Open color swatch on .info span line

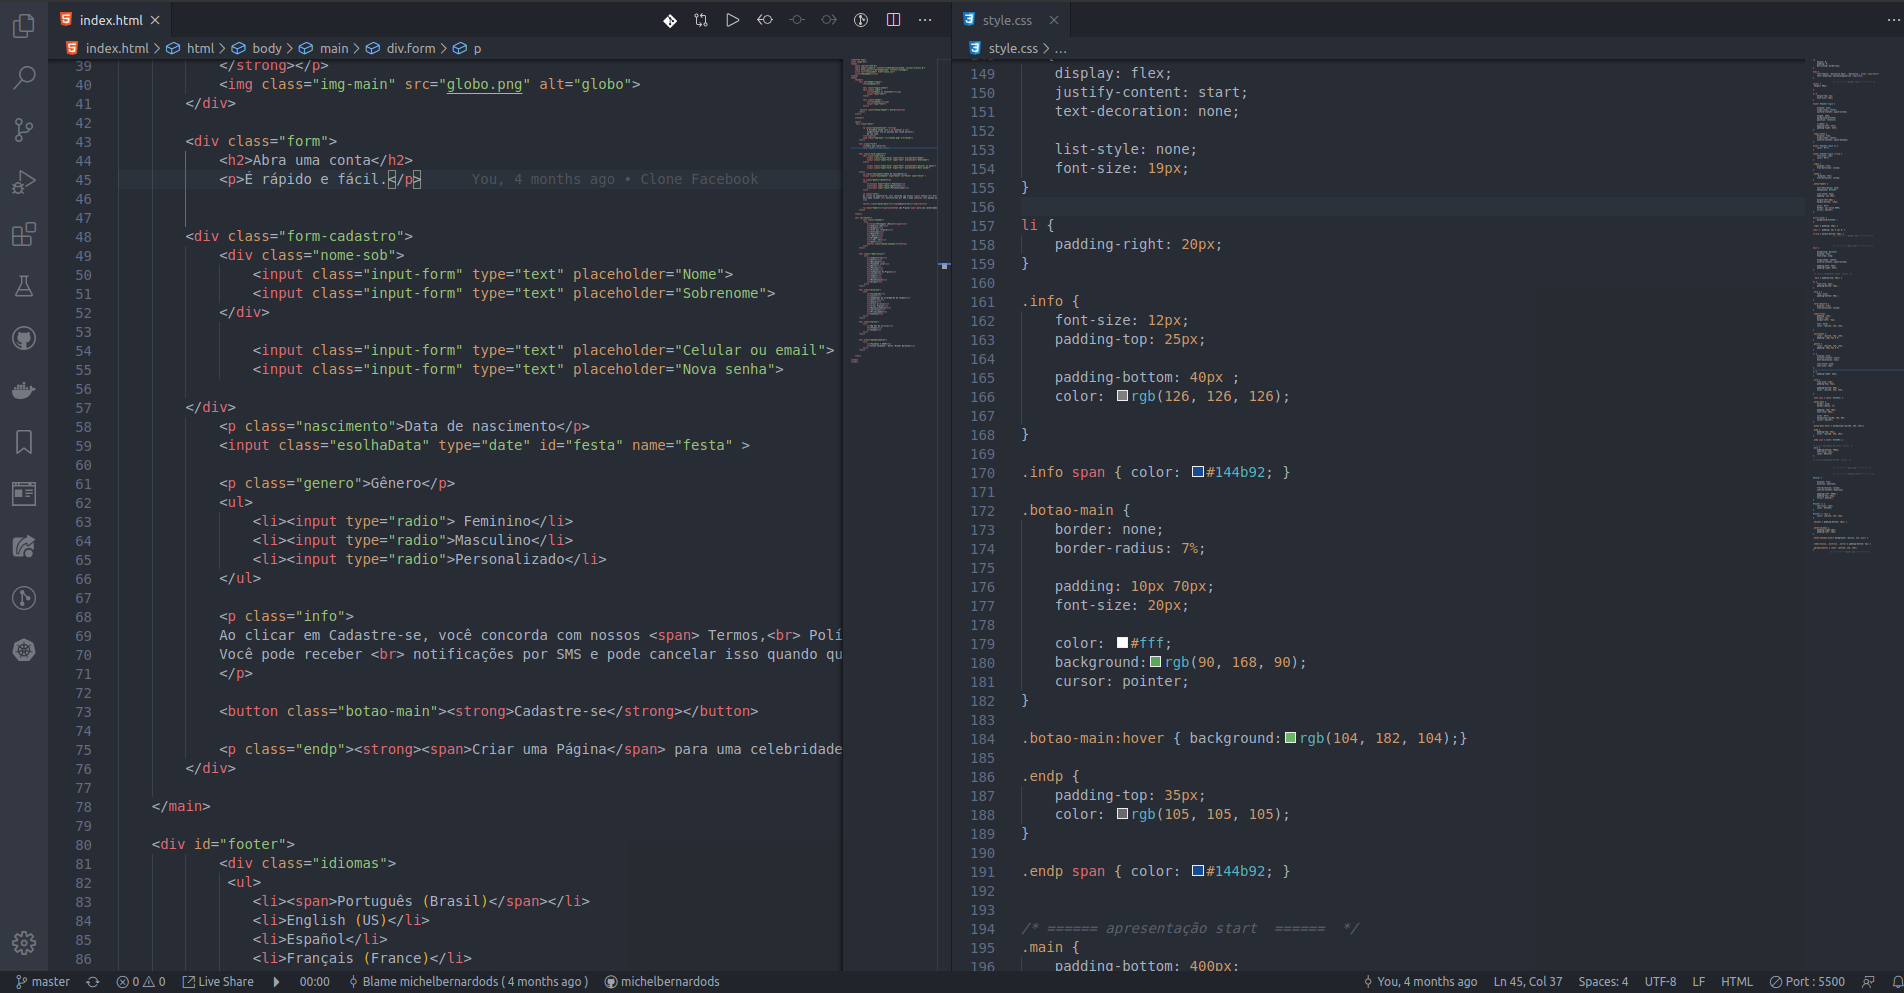pos(1197,472)
